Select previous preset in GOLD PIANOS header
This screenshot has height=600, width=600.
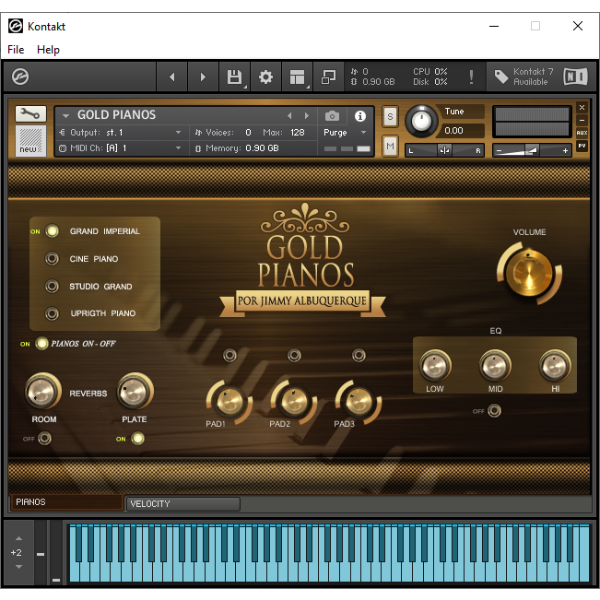tap(290, 116)
